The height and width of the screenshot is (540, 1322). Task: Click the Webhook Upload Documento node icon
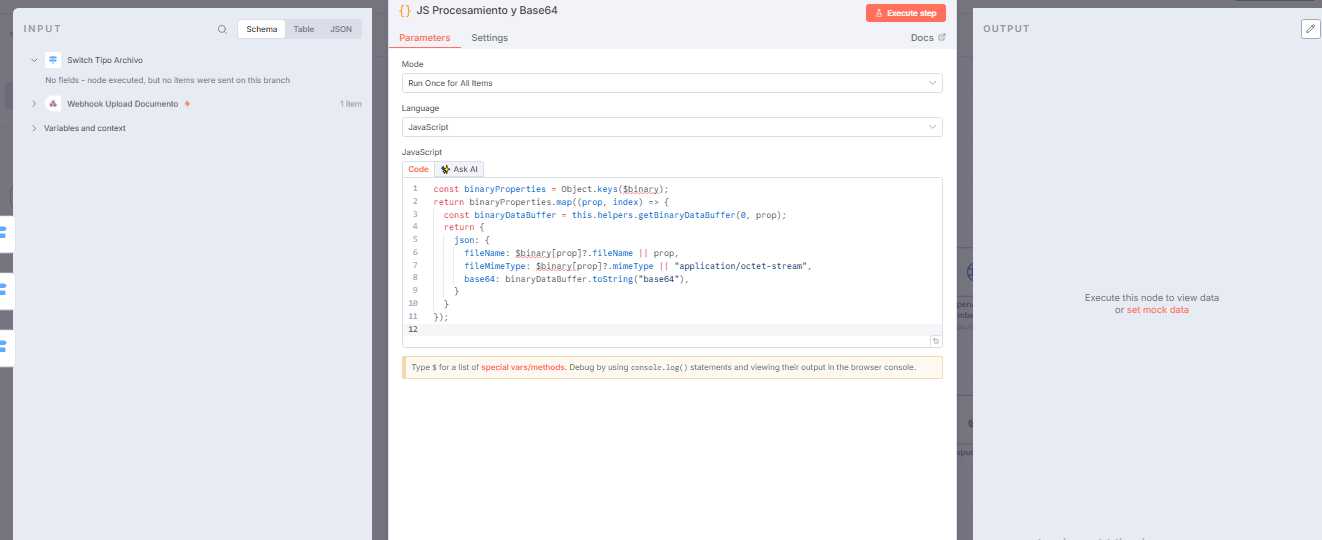pos(53,104)
